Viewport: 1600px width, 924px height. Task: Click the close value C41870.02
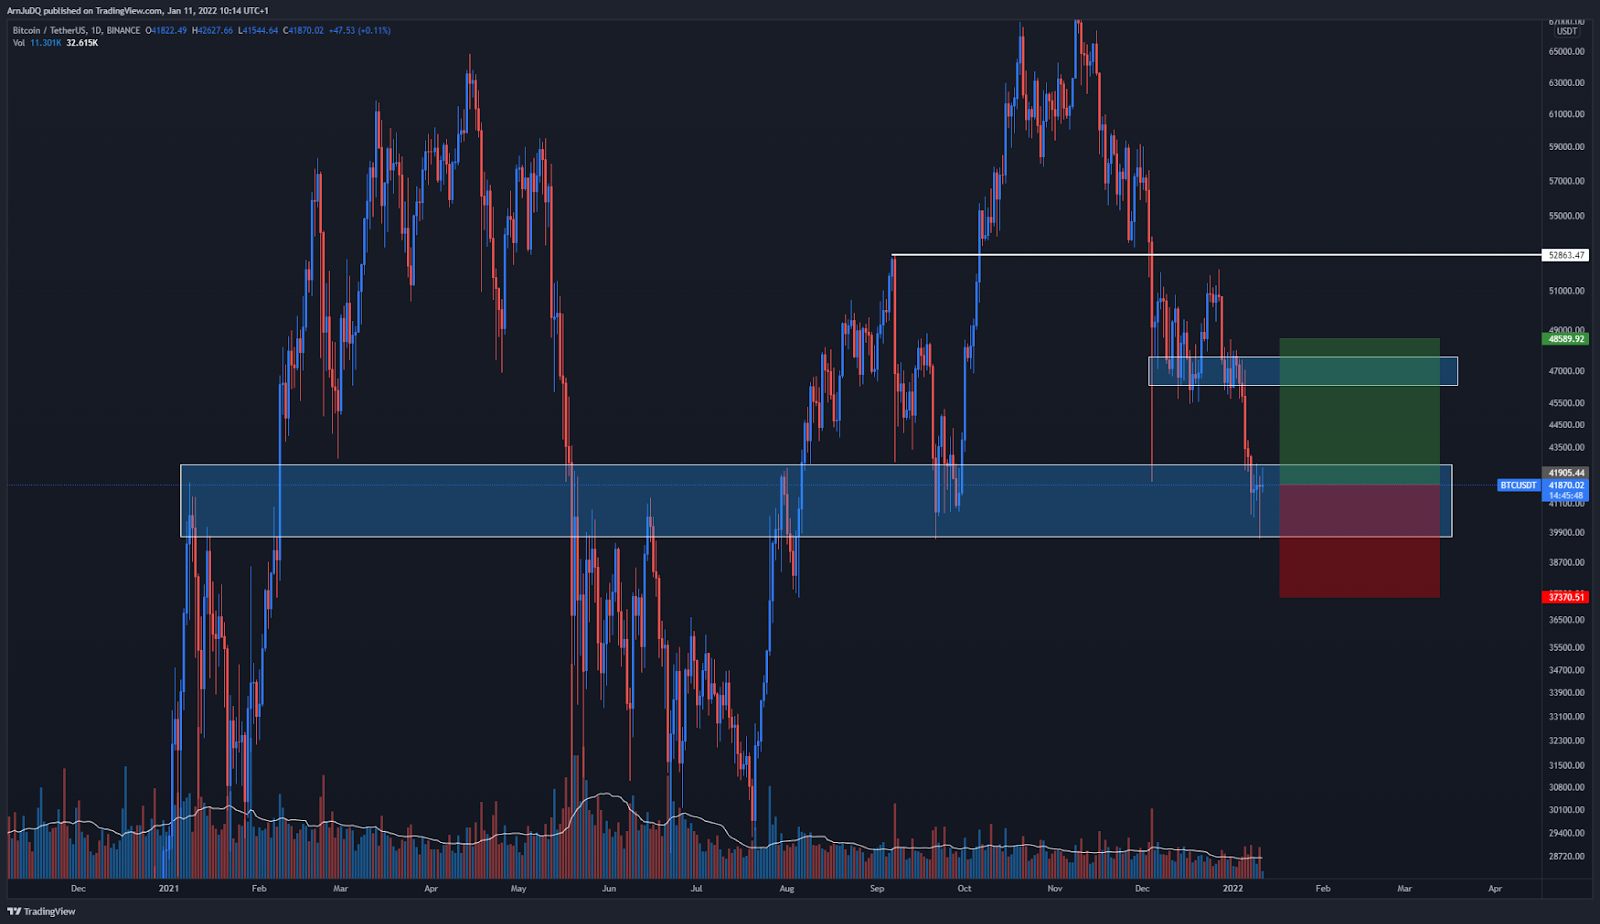303,31
